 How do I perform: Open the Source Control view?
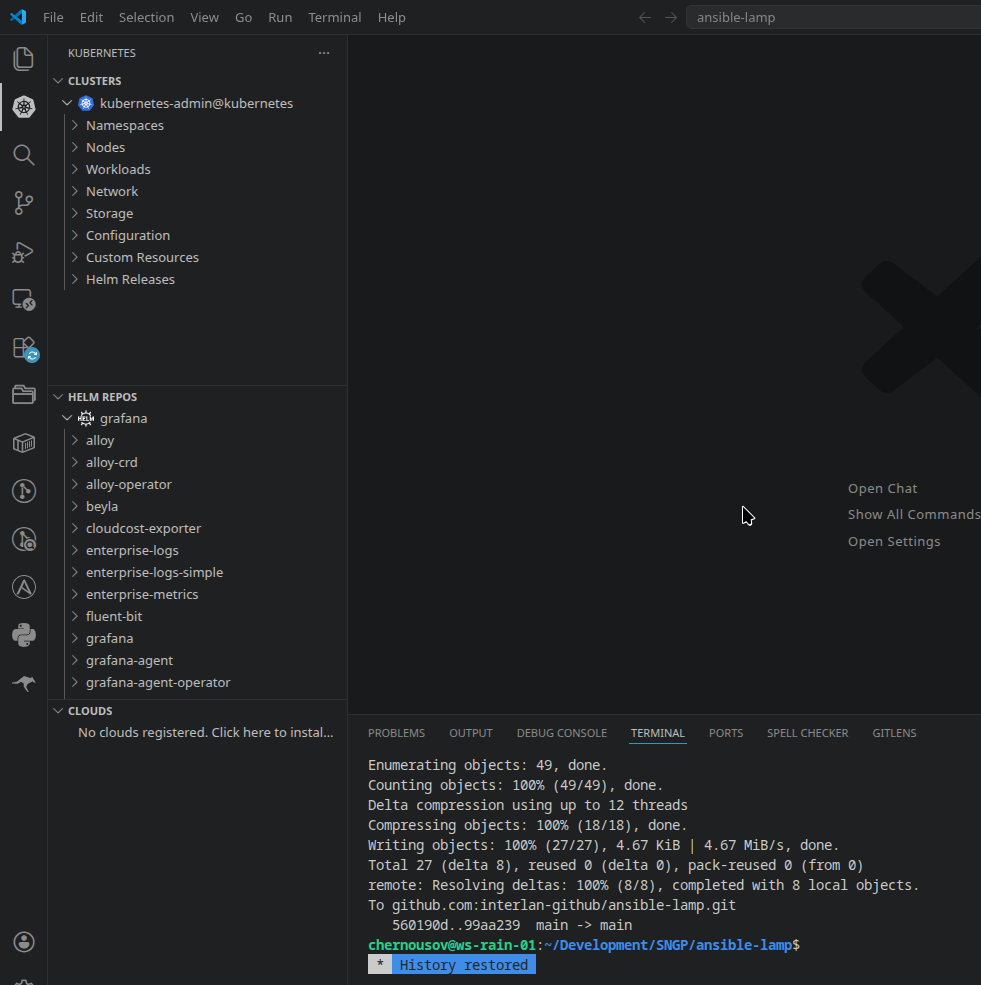[x=23, y=203]
